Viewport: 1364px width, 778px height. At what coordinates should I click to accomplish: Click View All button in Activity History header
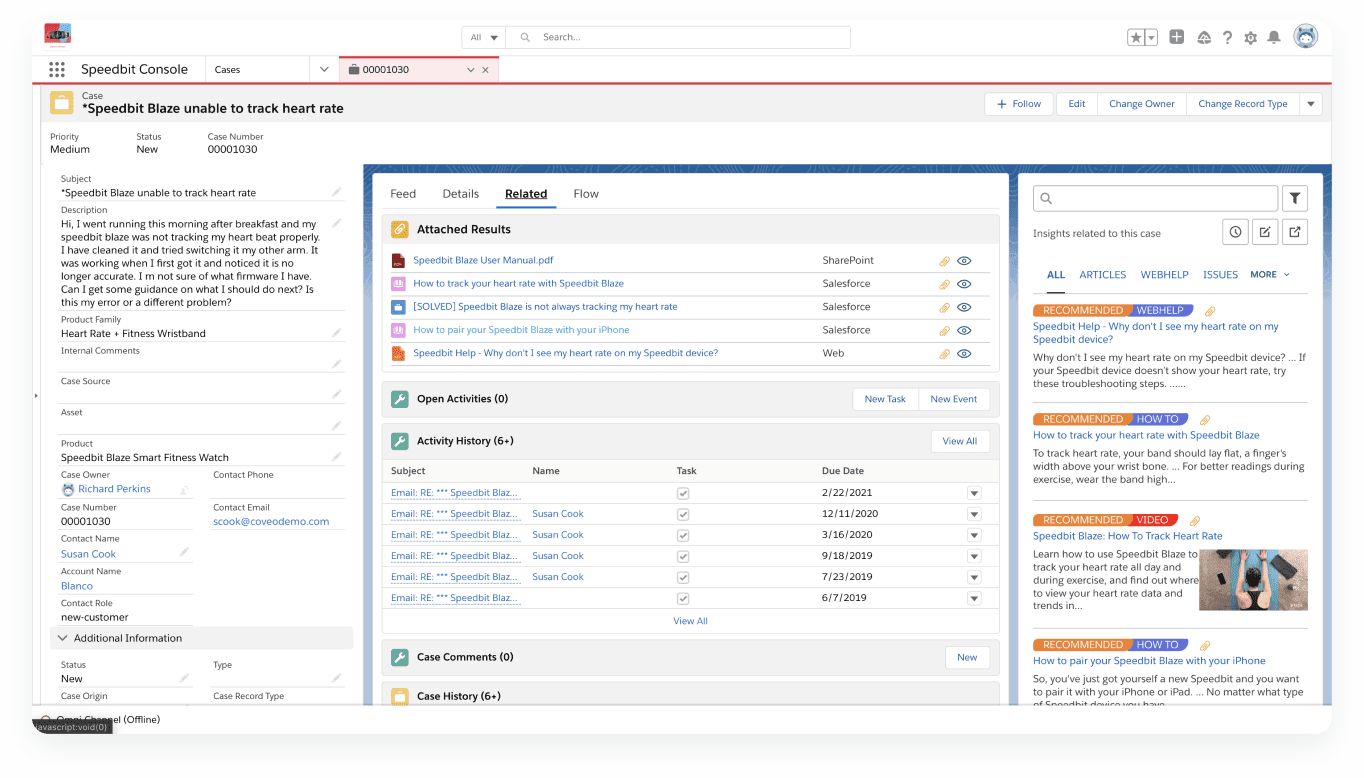pos(960,441)
